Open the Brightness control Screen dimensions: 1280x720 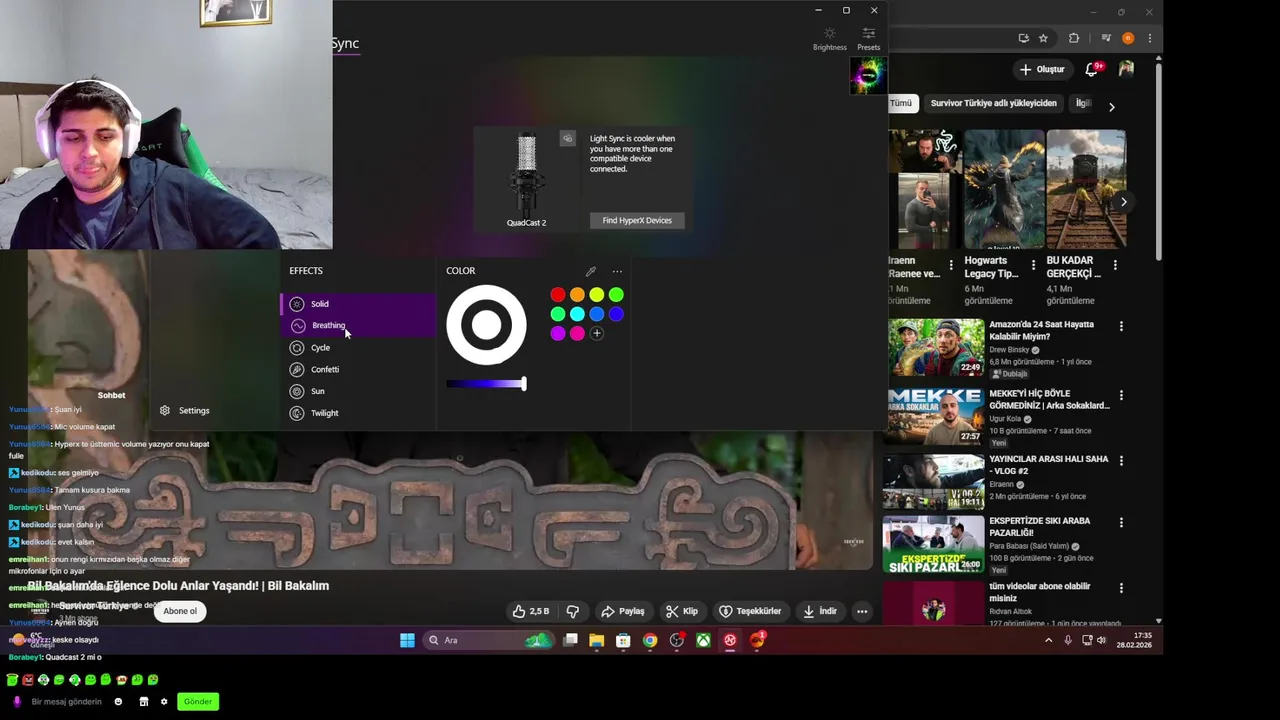click(x=829, y=38)
